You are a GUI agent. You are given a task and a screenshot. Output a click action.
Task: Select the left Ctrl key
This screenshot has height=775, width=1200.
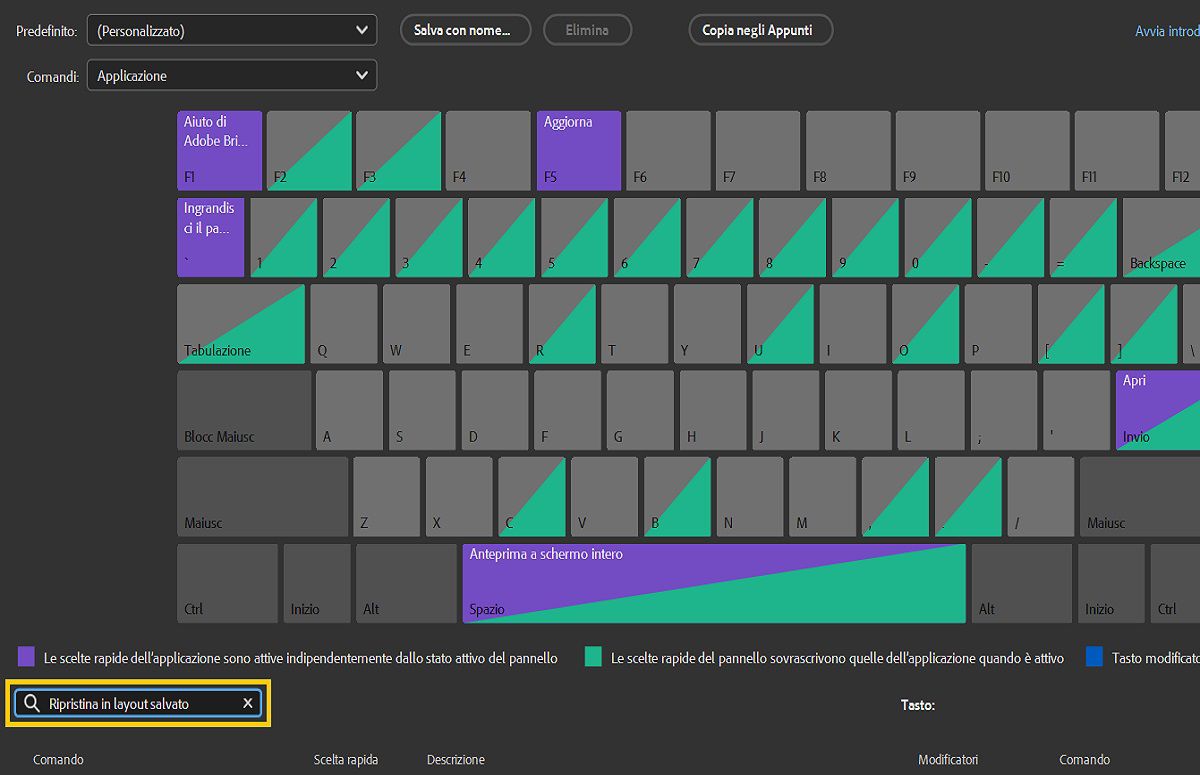(227, 583)
